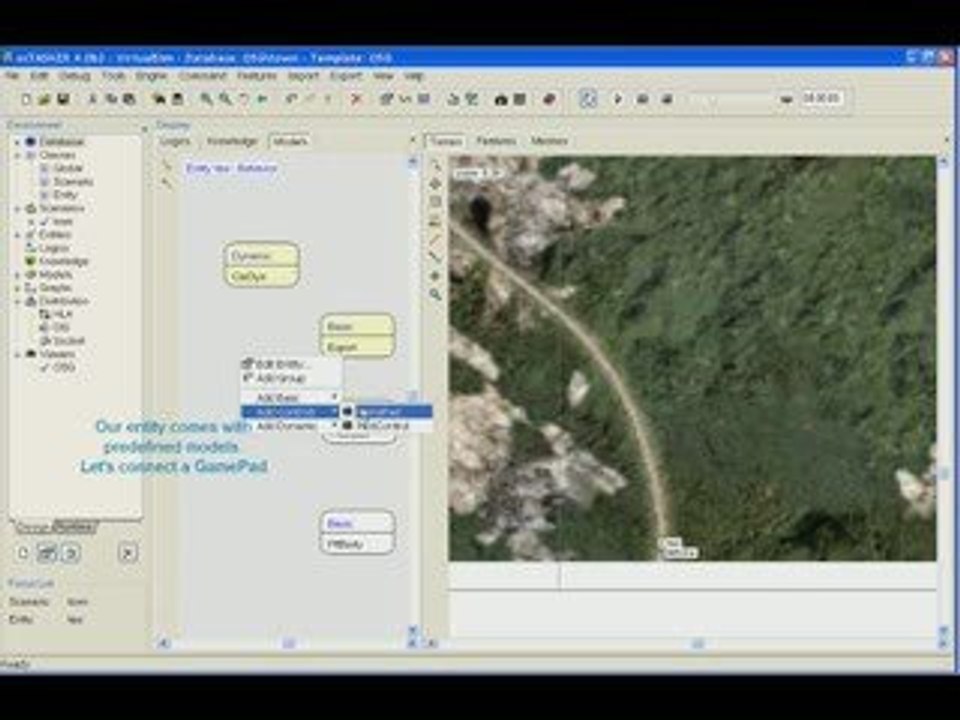The image size is (960, 720).
Task: Click the yellow Dynamic model node
Action: [x=261, y=255]
